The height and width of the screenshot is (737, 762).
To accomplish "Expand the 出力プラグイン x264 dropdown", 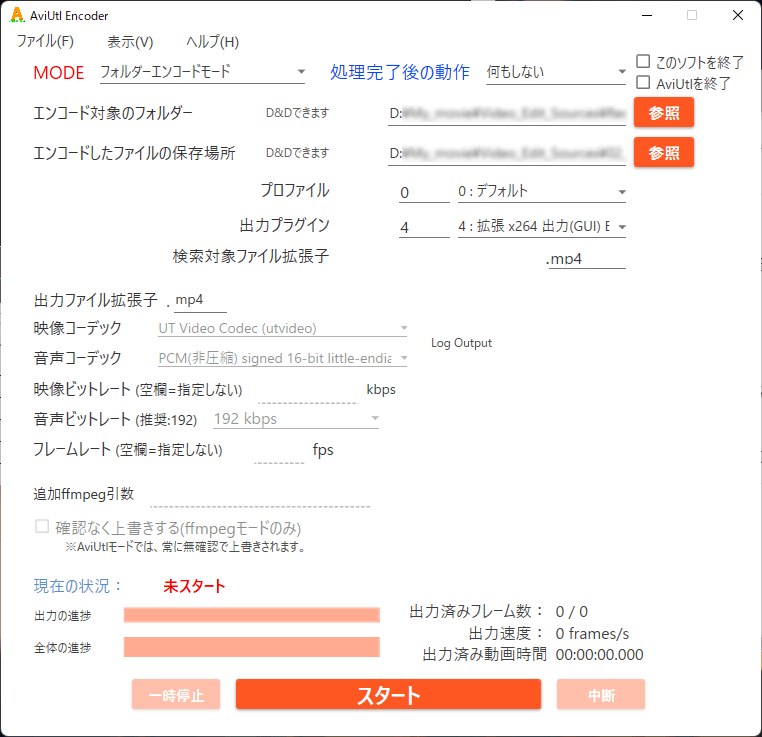I will pyautogui.click(x=541, y=227).
